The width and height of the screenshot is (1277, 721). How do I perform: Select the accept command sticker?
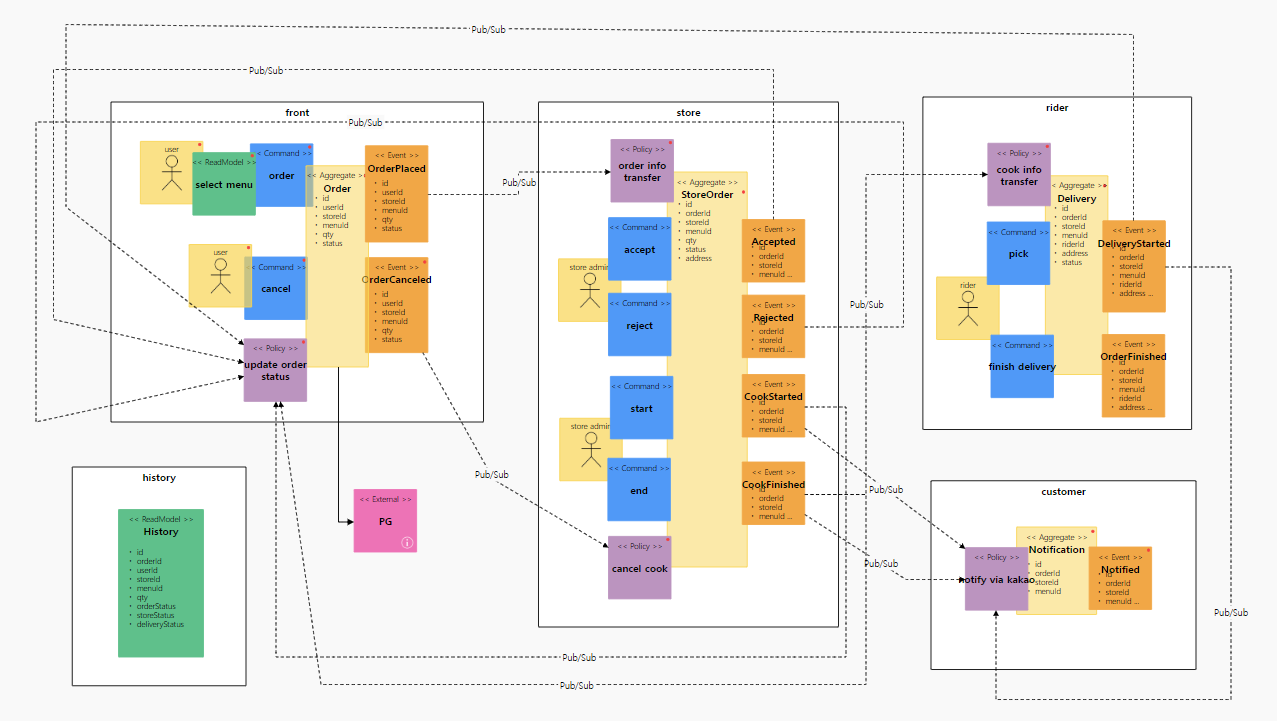tap(640, 249)
